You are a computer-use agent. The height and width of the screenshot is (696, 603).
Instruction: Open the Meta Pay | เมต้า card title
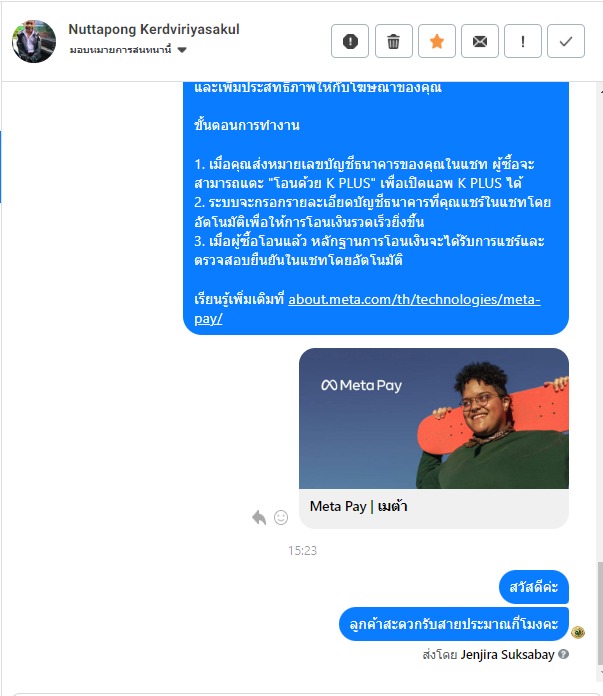point(359,506)
